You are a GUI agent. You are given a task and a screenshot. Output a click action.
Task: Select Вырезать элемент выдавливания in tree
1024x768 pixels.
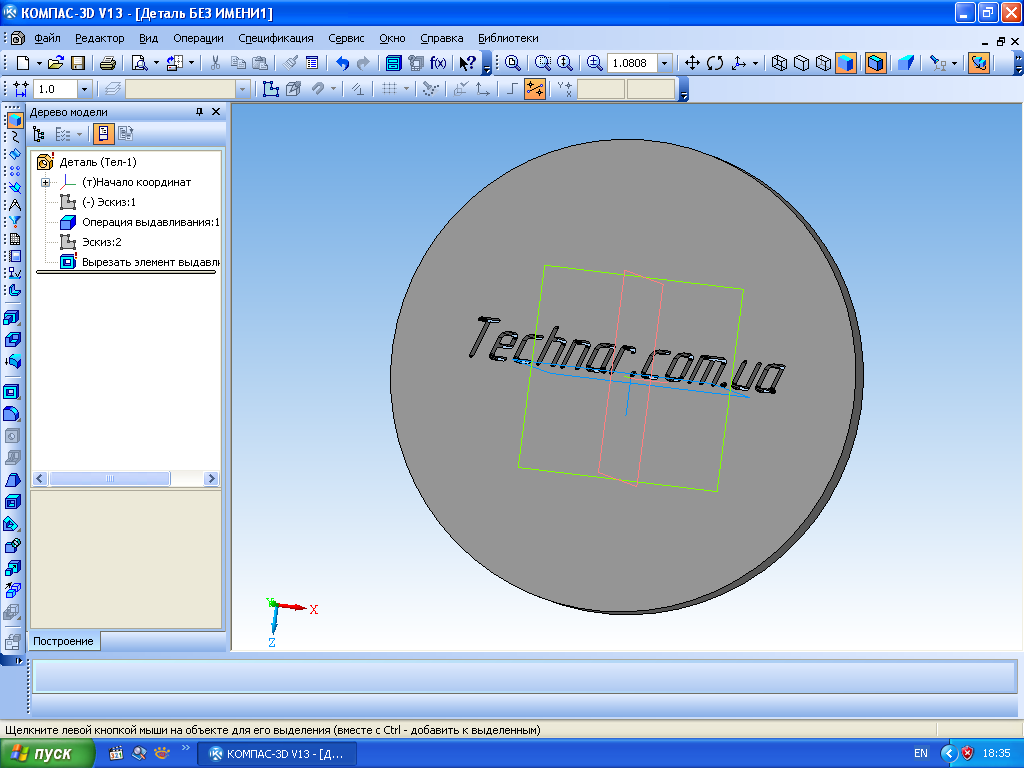point(151,263)
